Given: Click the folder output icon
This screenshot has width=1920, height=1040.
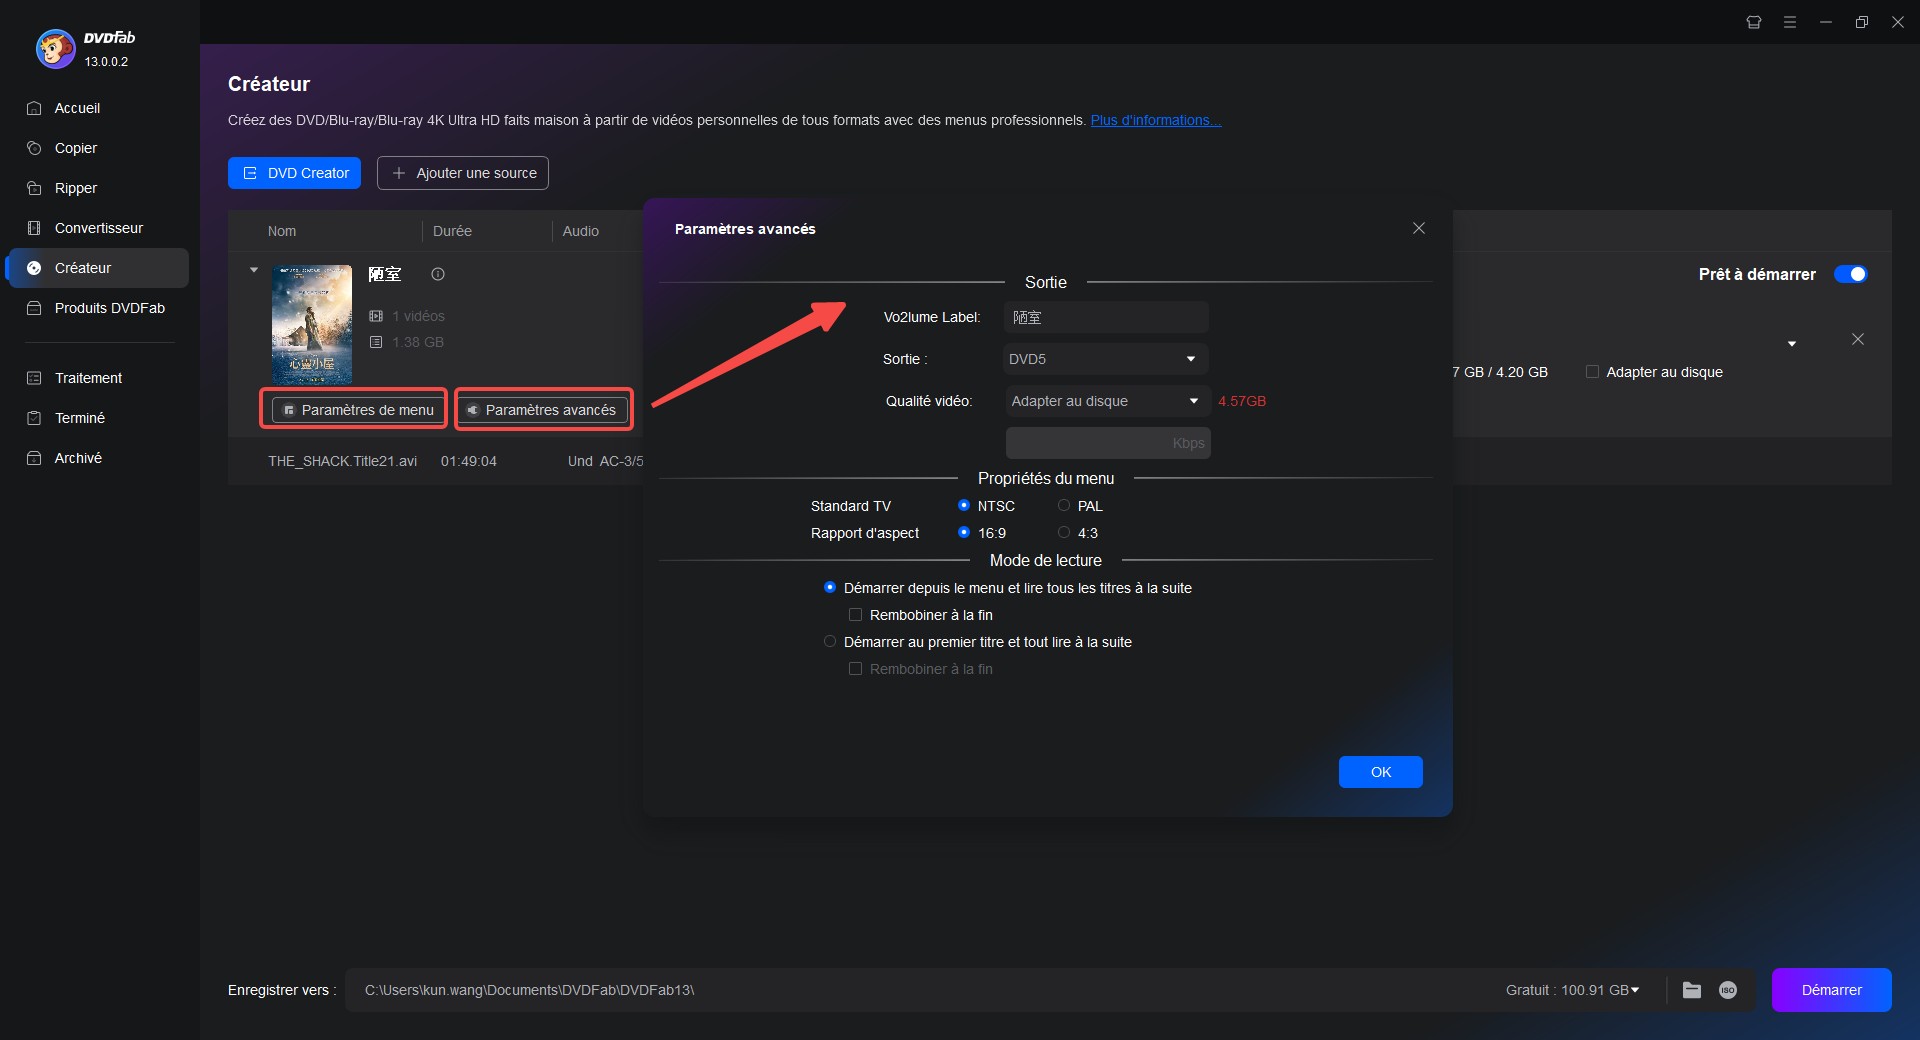Looking at the screenshot, I should point(1692,990).
